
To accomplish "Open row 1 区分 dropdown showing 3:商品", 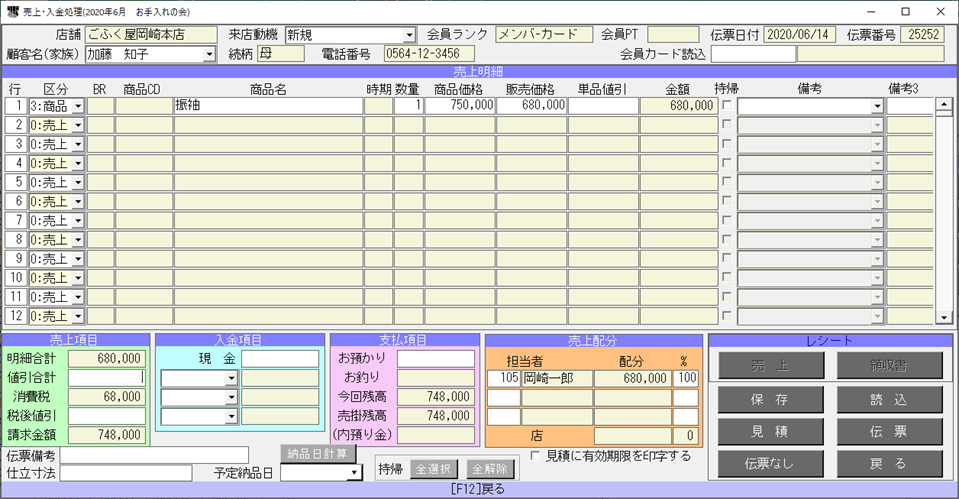I will pos(78,106).
